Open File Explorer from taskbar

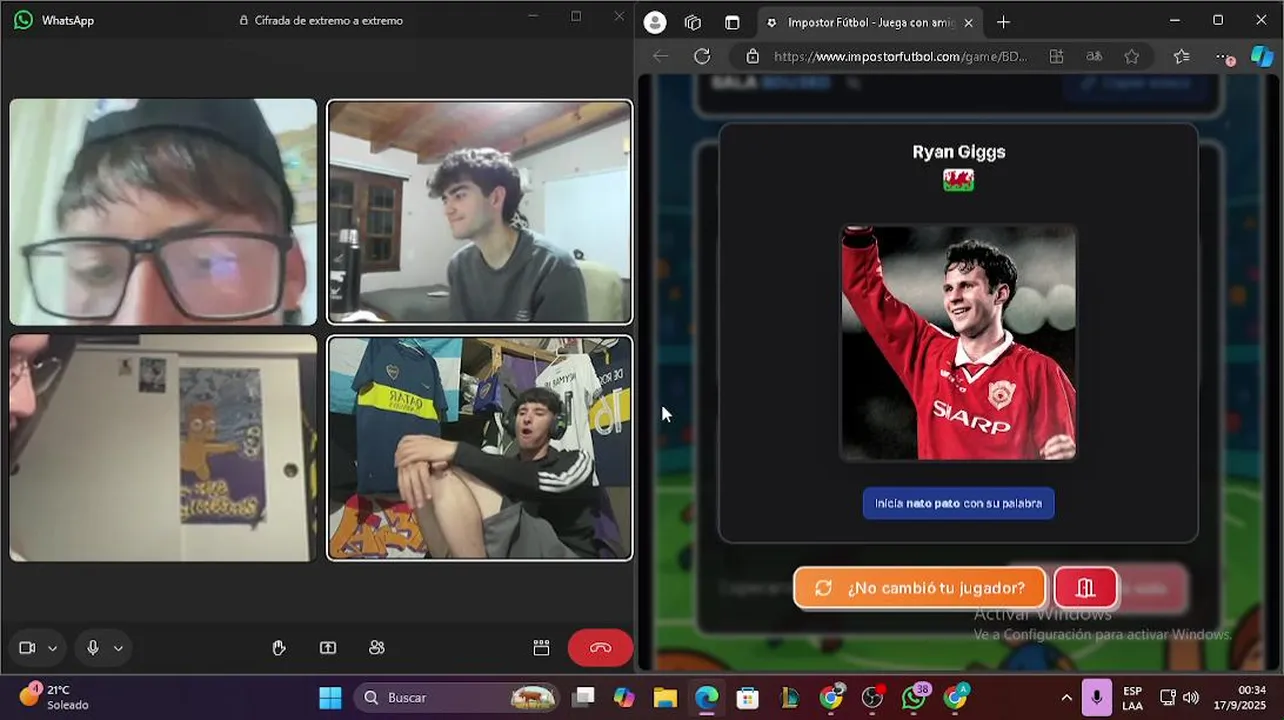665,697
